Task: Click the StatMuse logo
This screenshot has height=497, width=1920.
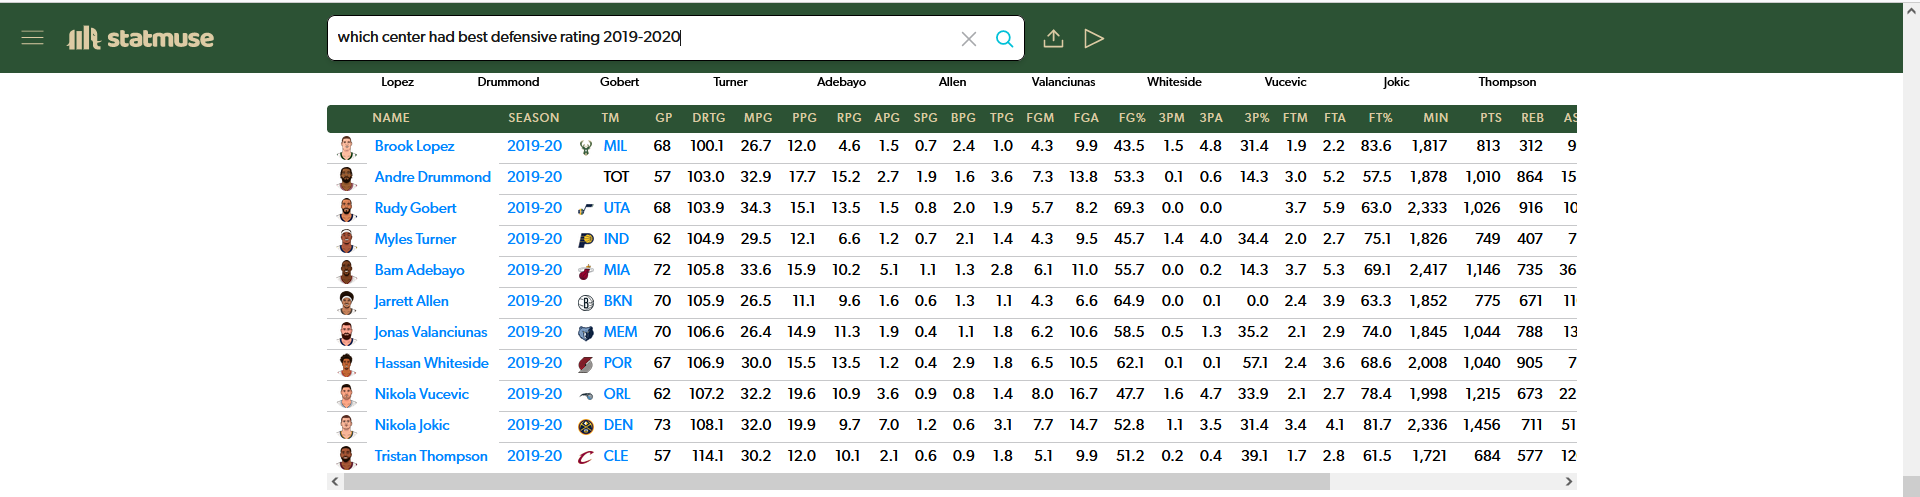Action: [x=141, y=38]
